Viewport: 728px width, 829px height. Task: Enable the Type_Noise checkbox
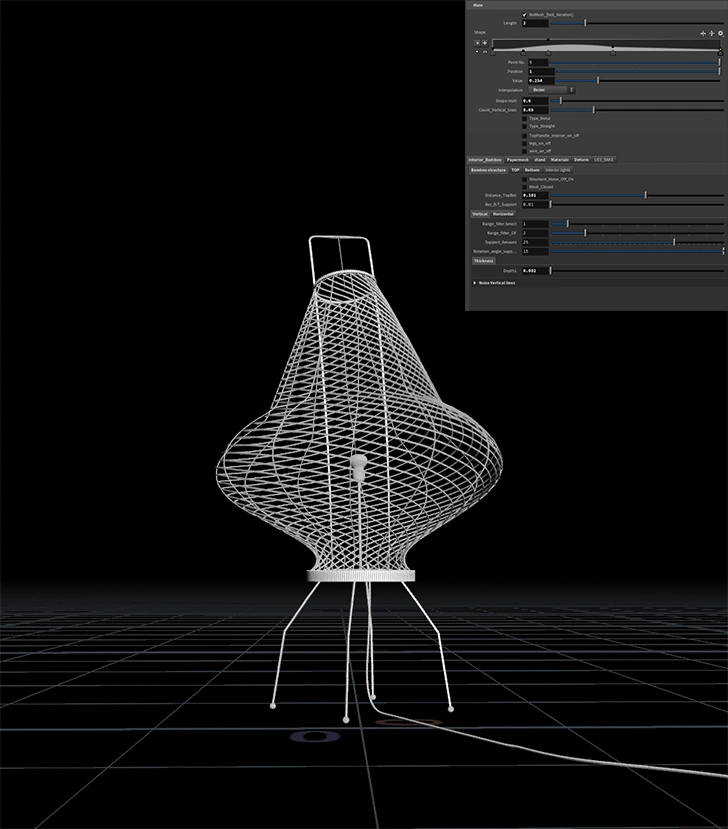click(x=525, y=118)
